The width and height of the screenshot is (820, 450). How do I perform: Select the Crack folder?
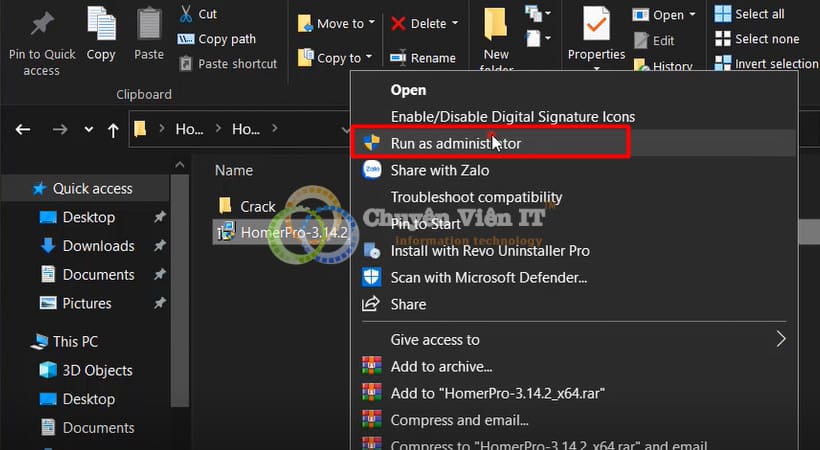[x=247, y=206]
